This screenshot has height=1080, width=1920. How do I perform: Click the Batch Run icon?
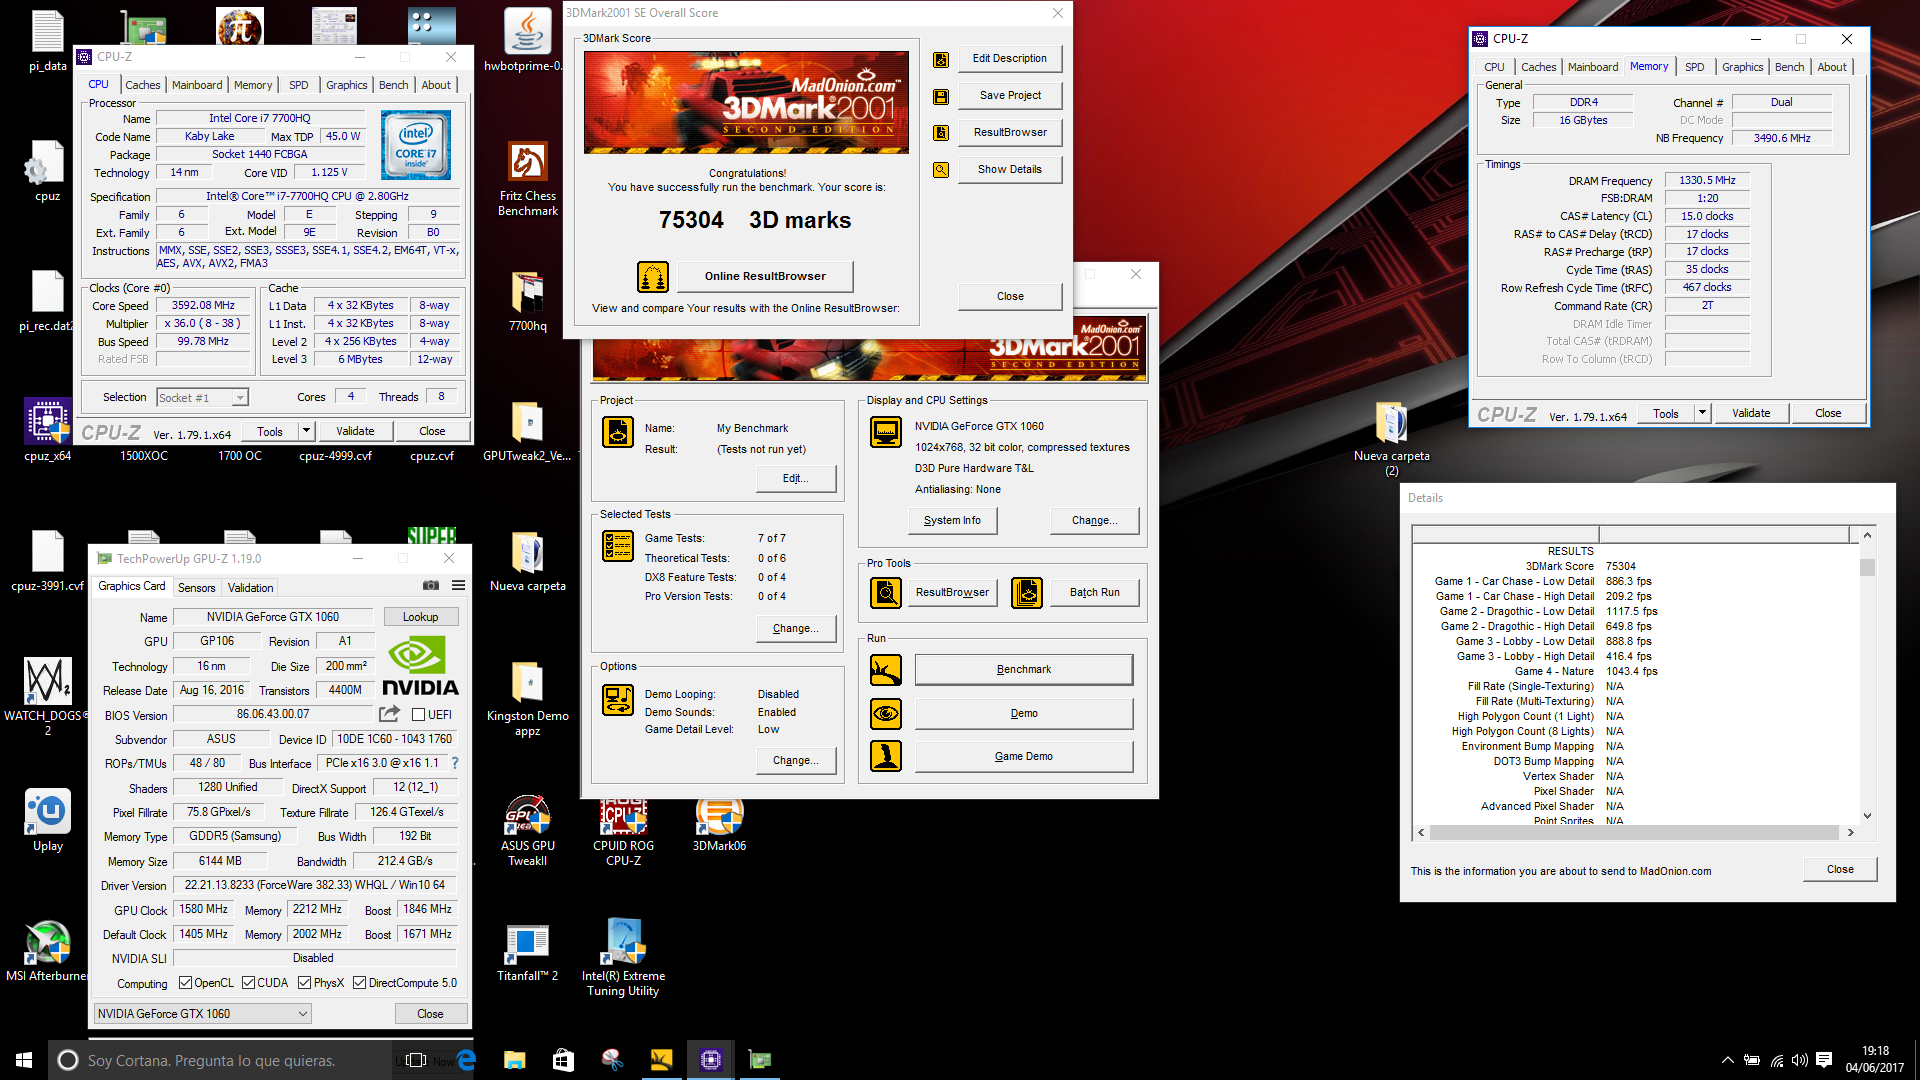[1027, 593]
